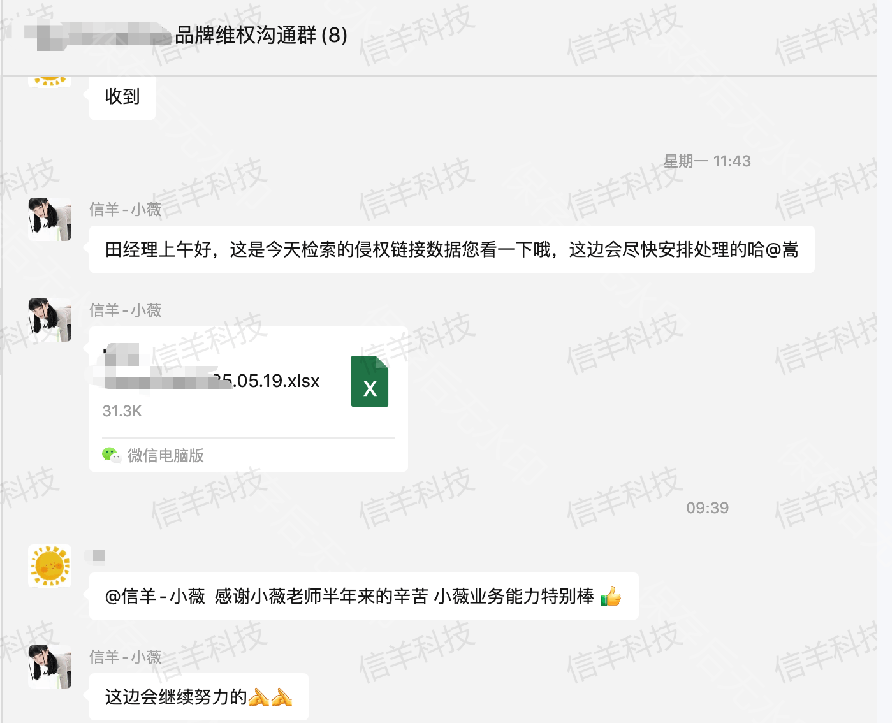Click the @信羊-小薇 mention text
The image size is (892, 723).
click(155, 596)
